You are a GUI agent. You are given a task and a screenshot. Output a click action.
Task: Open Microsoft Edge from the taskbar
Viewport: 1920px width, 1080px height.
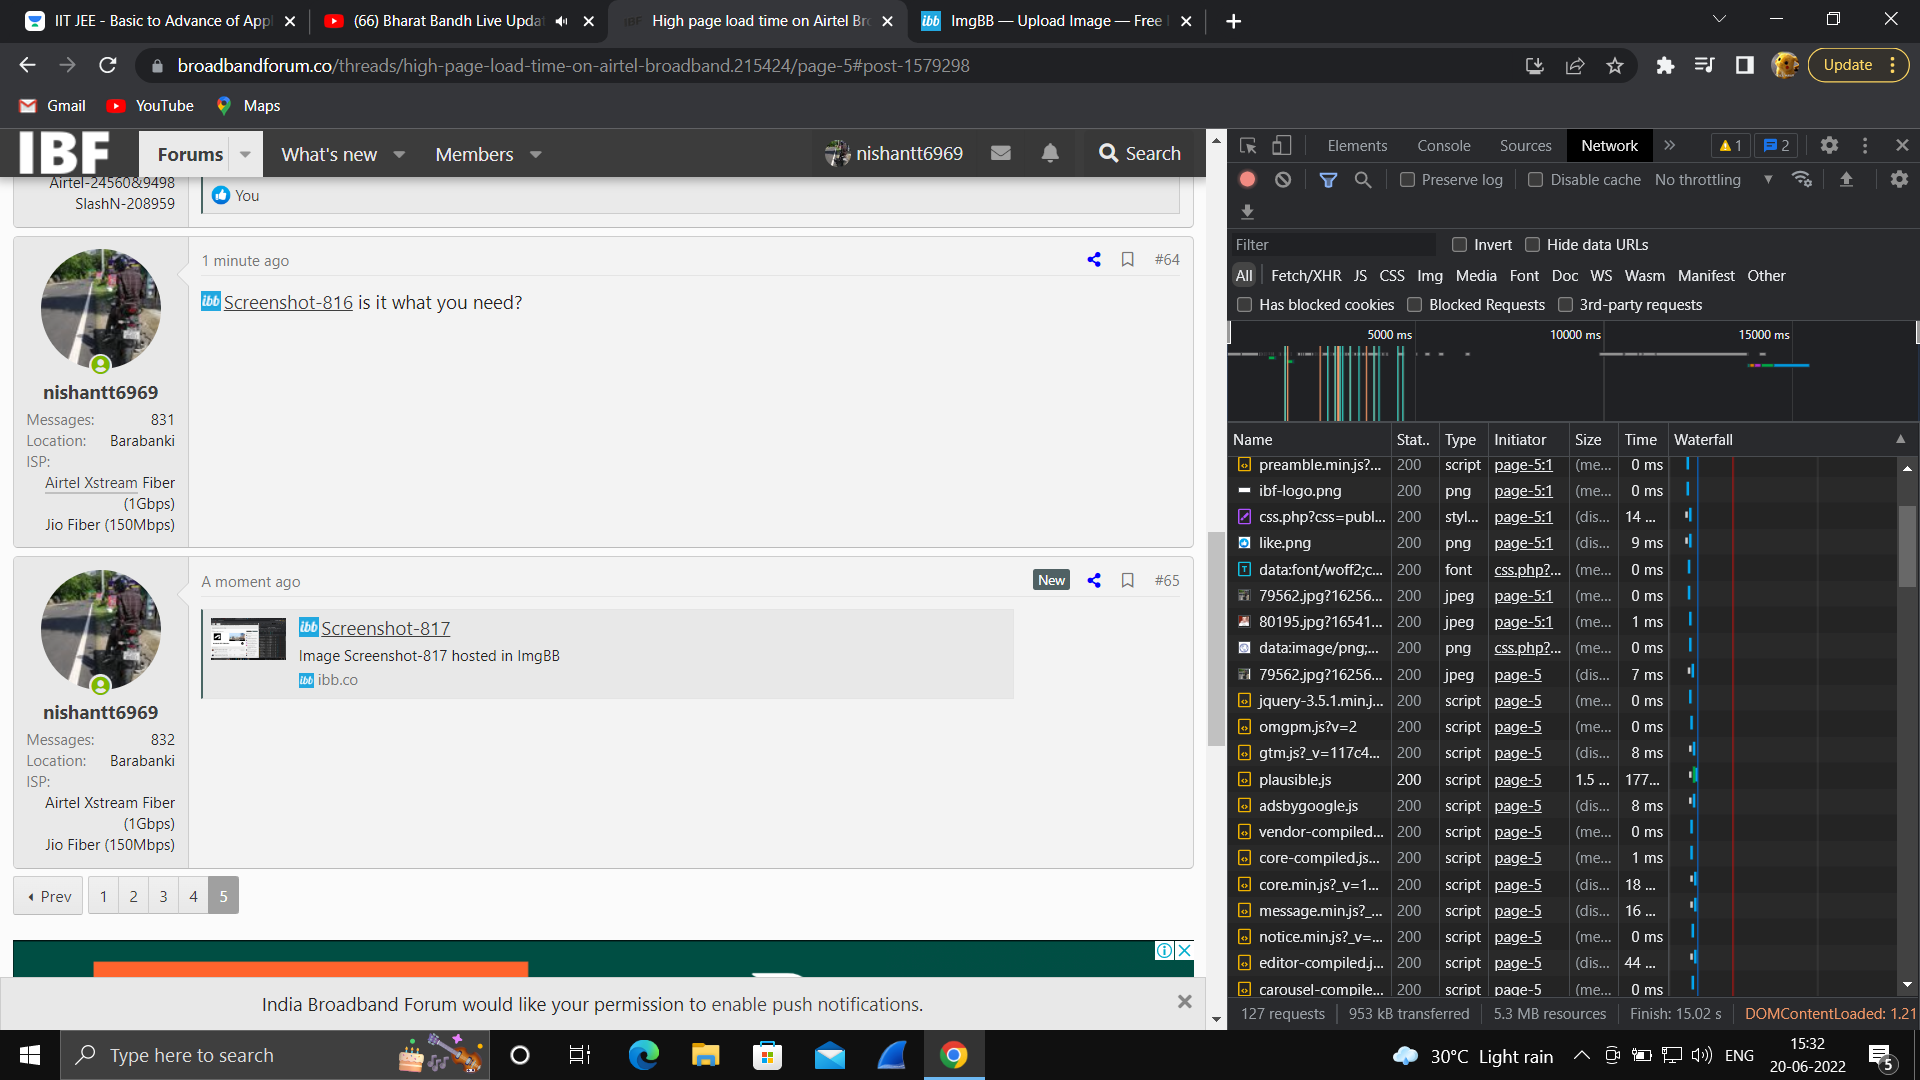tap(643, 1055)
